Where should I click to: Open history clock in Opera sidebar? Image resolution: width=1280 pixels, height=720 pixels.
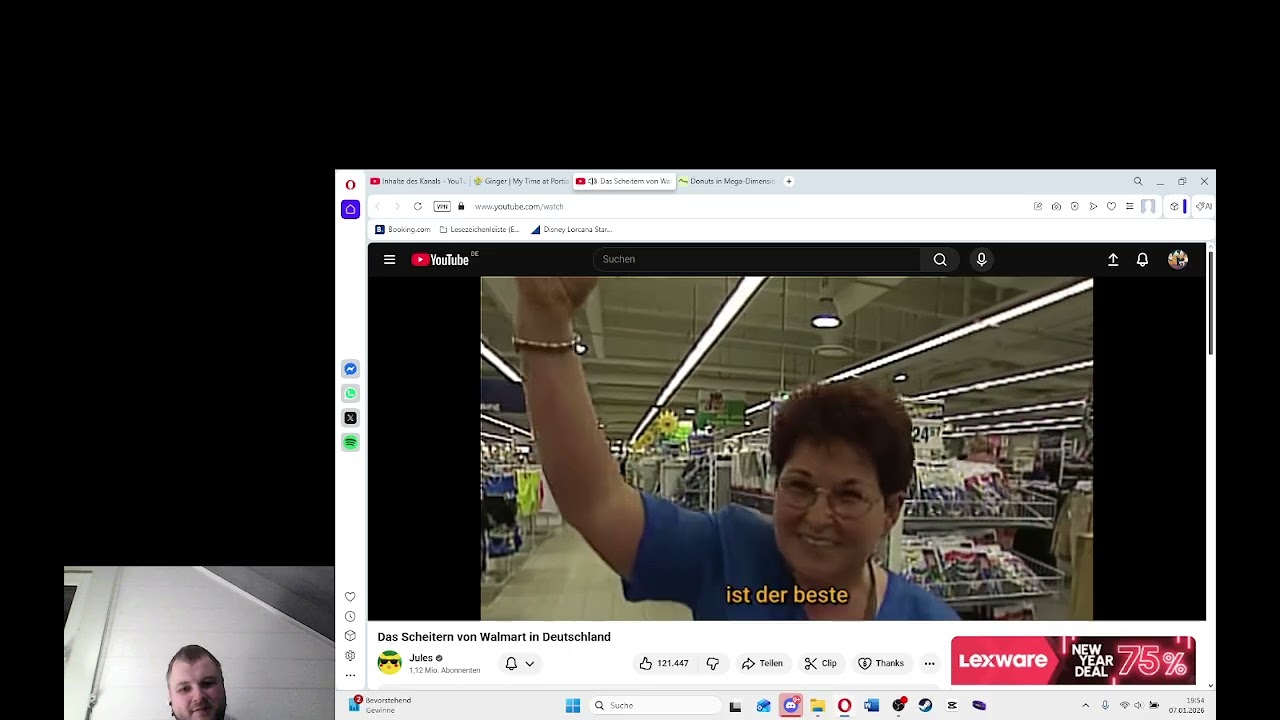click(x=350, y=616)
